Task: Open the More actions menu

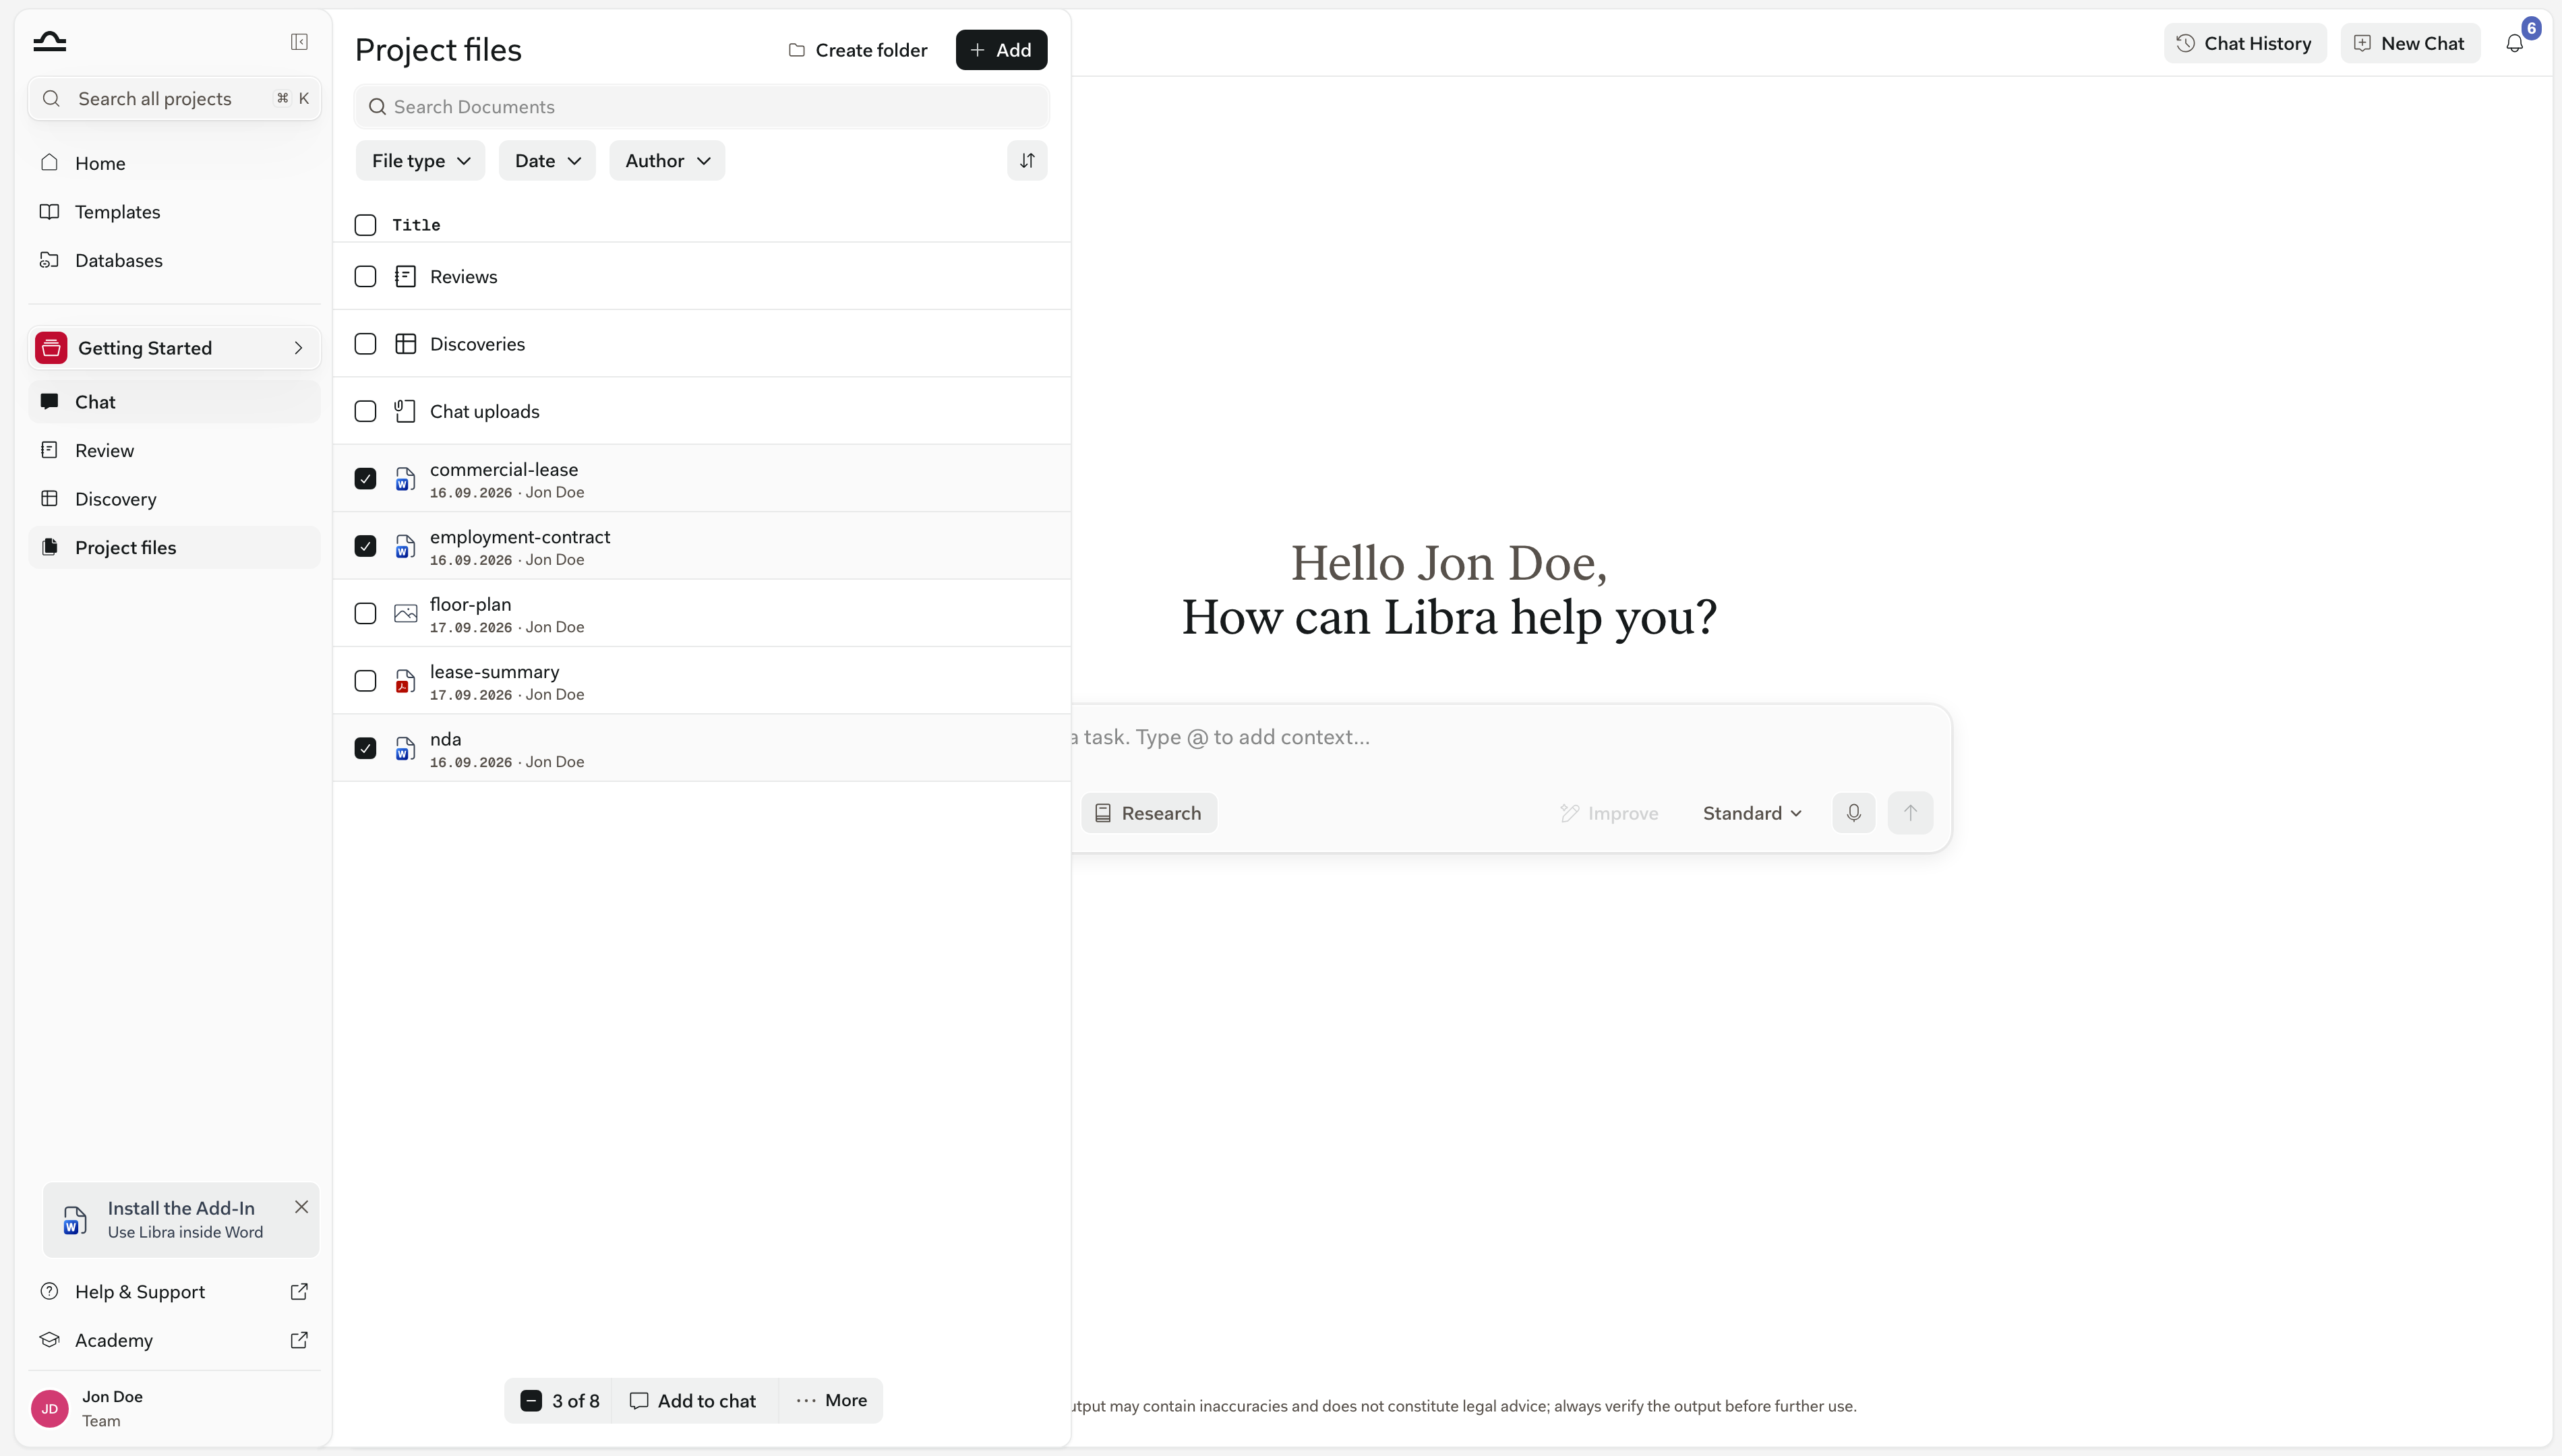Action: (x=831, y=1400)
